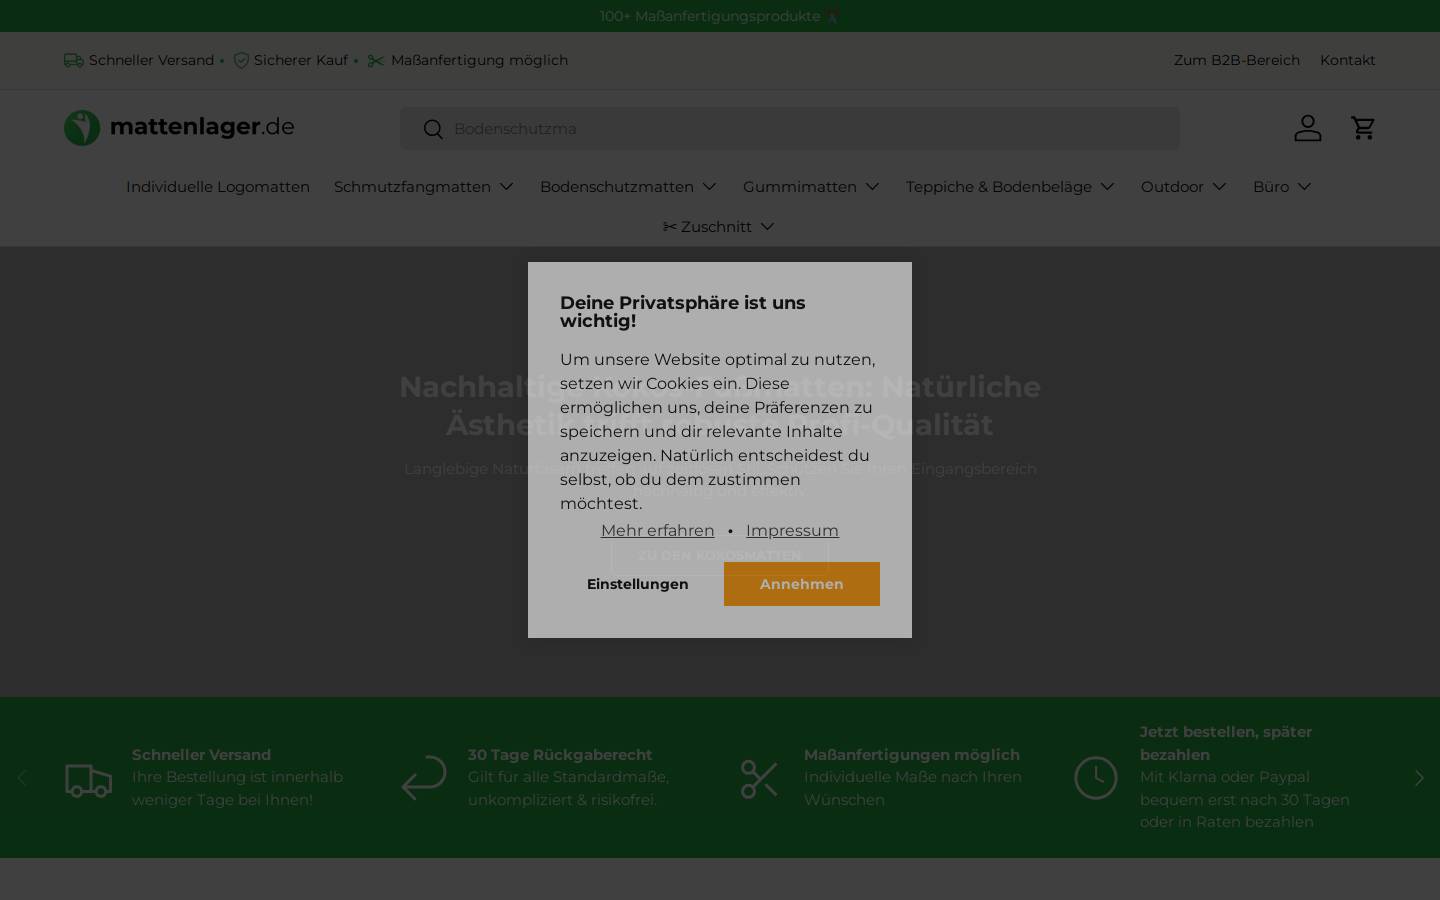This screenshot has width=1440, height=900.
Task: Open the Impressum link
Action: tap(792, 531)
